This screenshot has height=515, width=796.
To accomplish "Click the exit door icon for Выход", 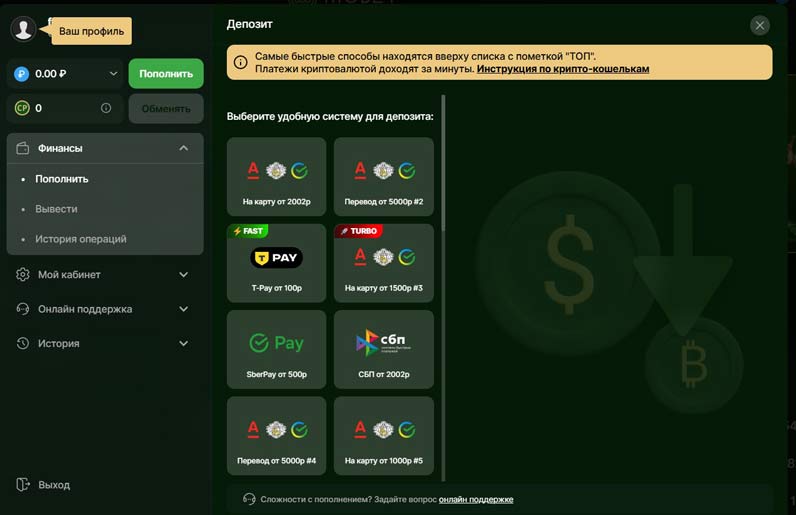I will click(23, 485).
